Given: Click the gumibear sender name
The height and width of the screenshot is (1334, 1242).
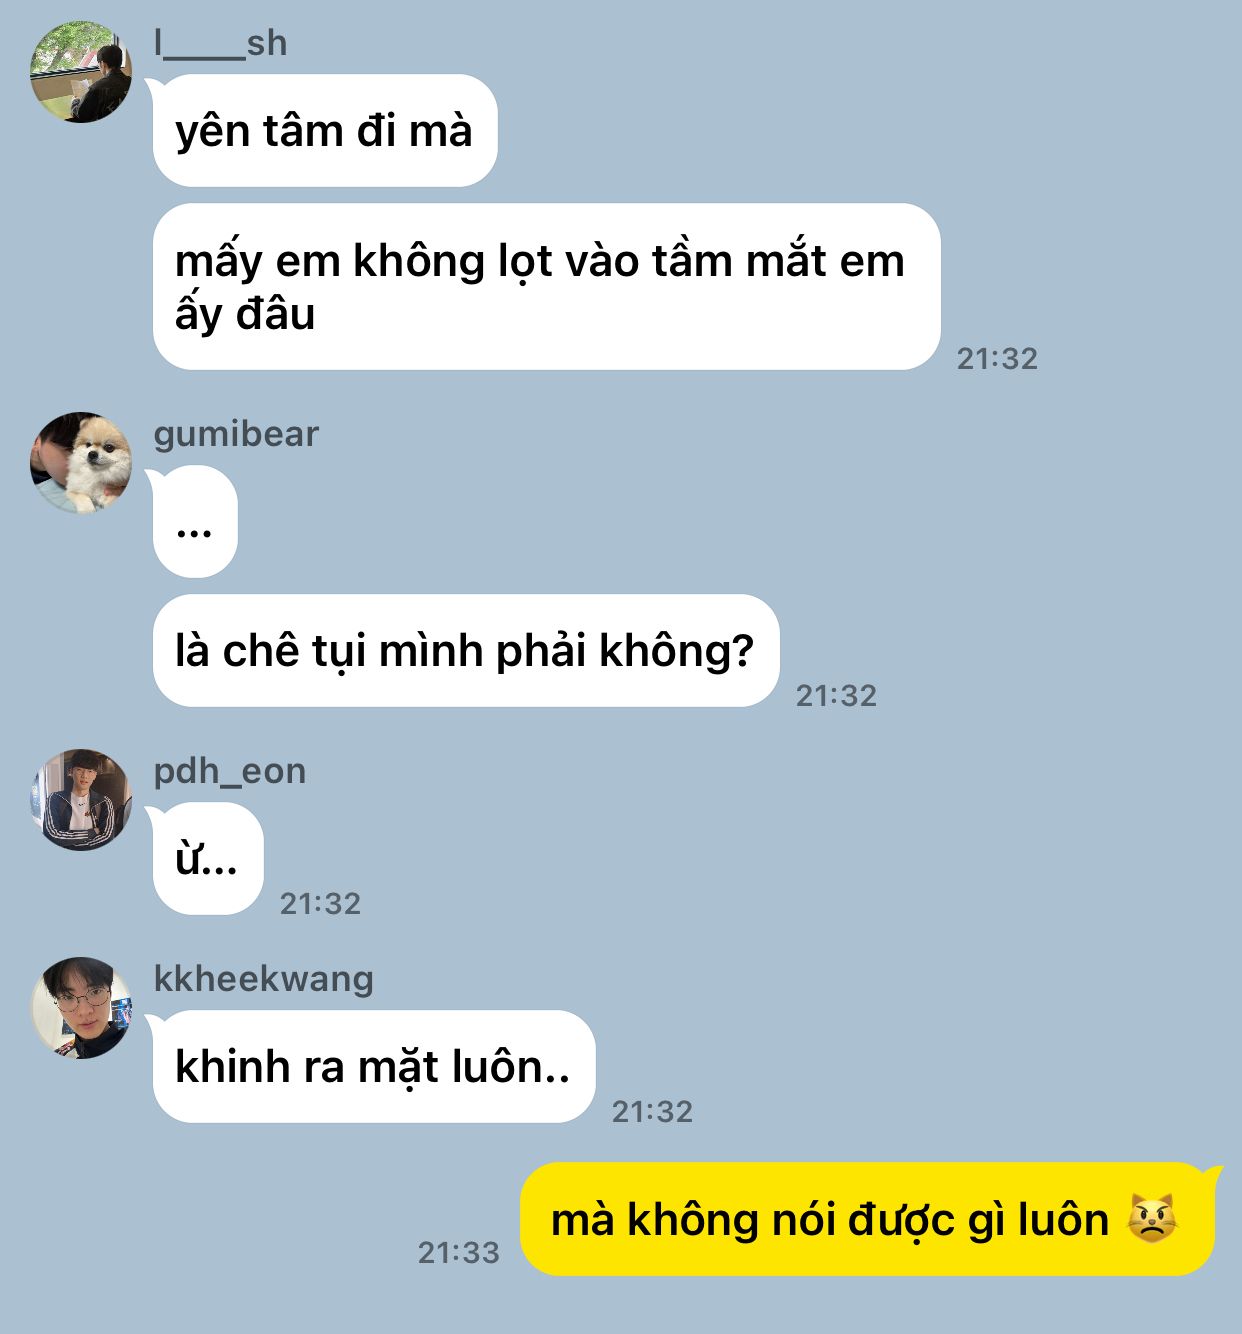Looking at the screenshot, I should [236, 434].
